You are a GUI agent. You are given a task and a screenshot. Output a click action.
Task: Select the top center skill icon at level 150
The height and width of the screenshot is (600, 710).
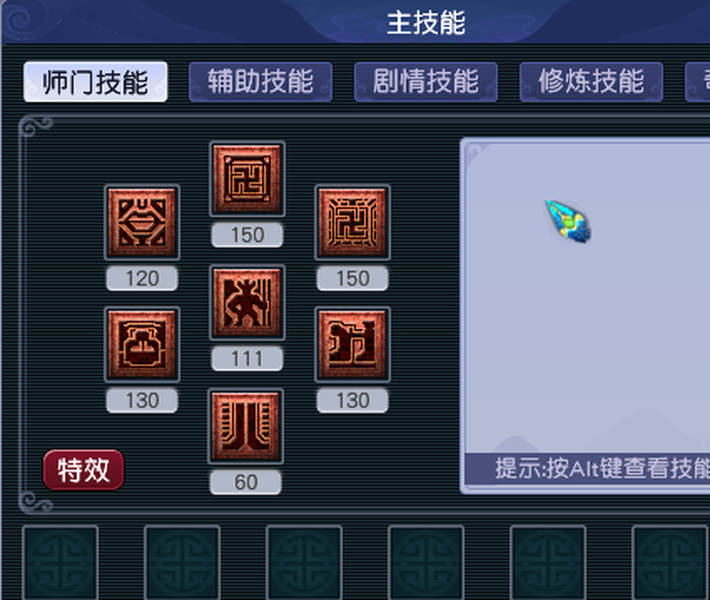click(x=247, y=179)
